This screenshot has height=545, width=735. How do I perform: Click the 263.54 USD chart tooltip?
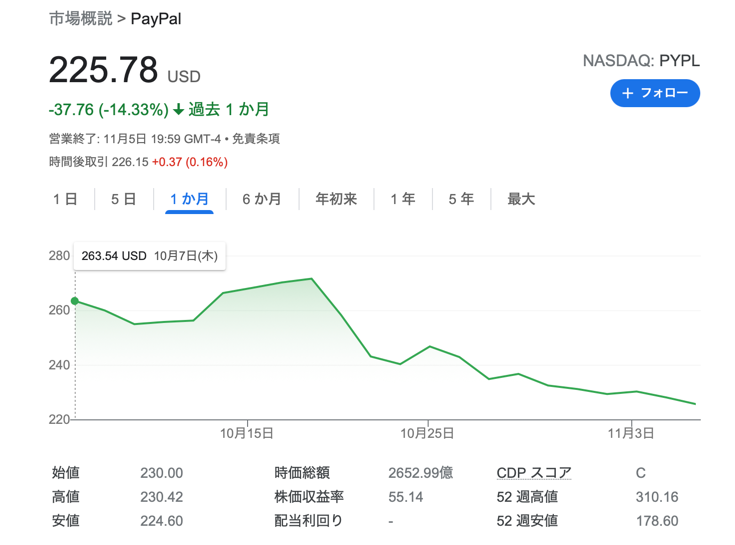pos(150,256)
